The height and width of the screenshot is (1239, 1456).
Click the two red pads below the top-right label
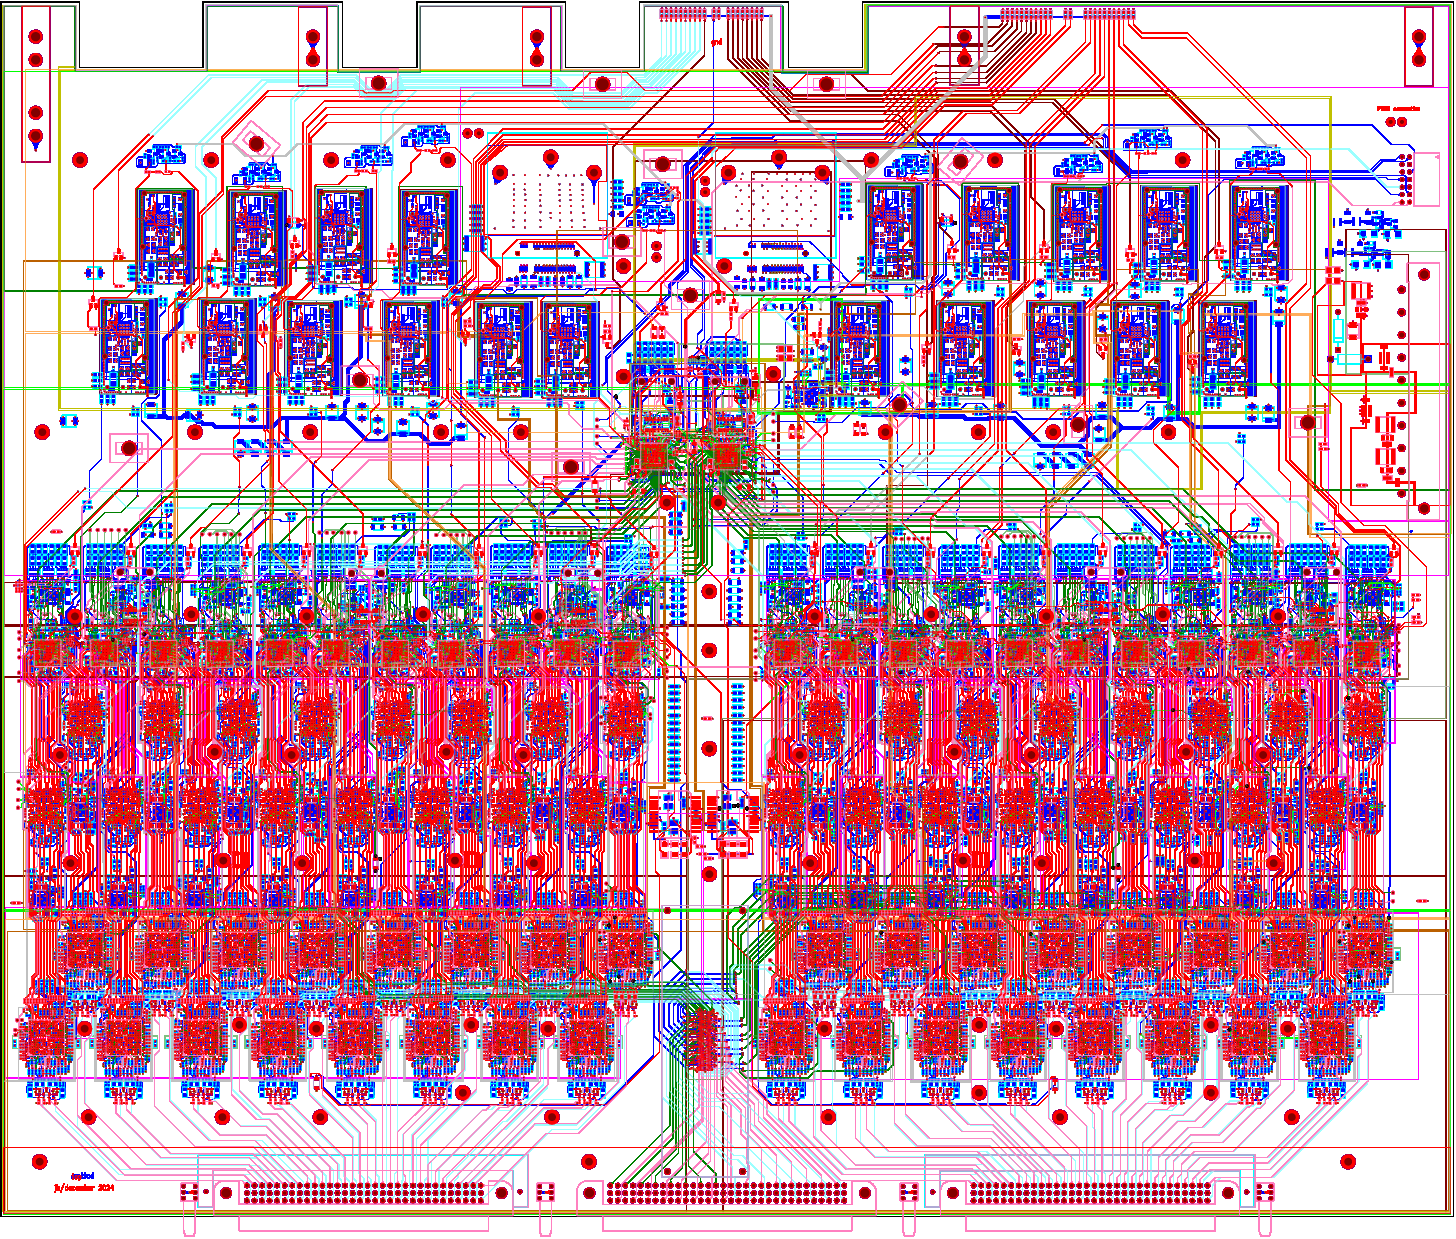pyautogui.click(x=1395, y=122)
